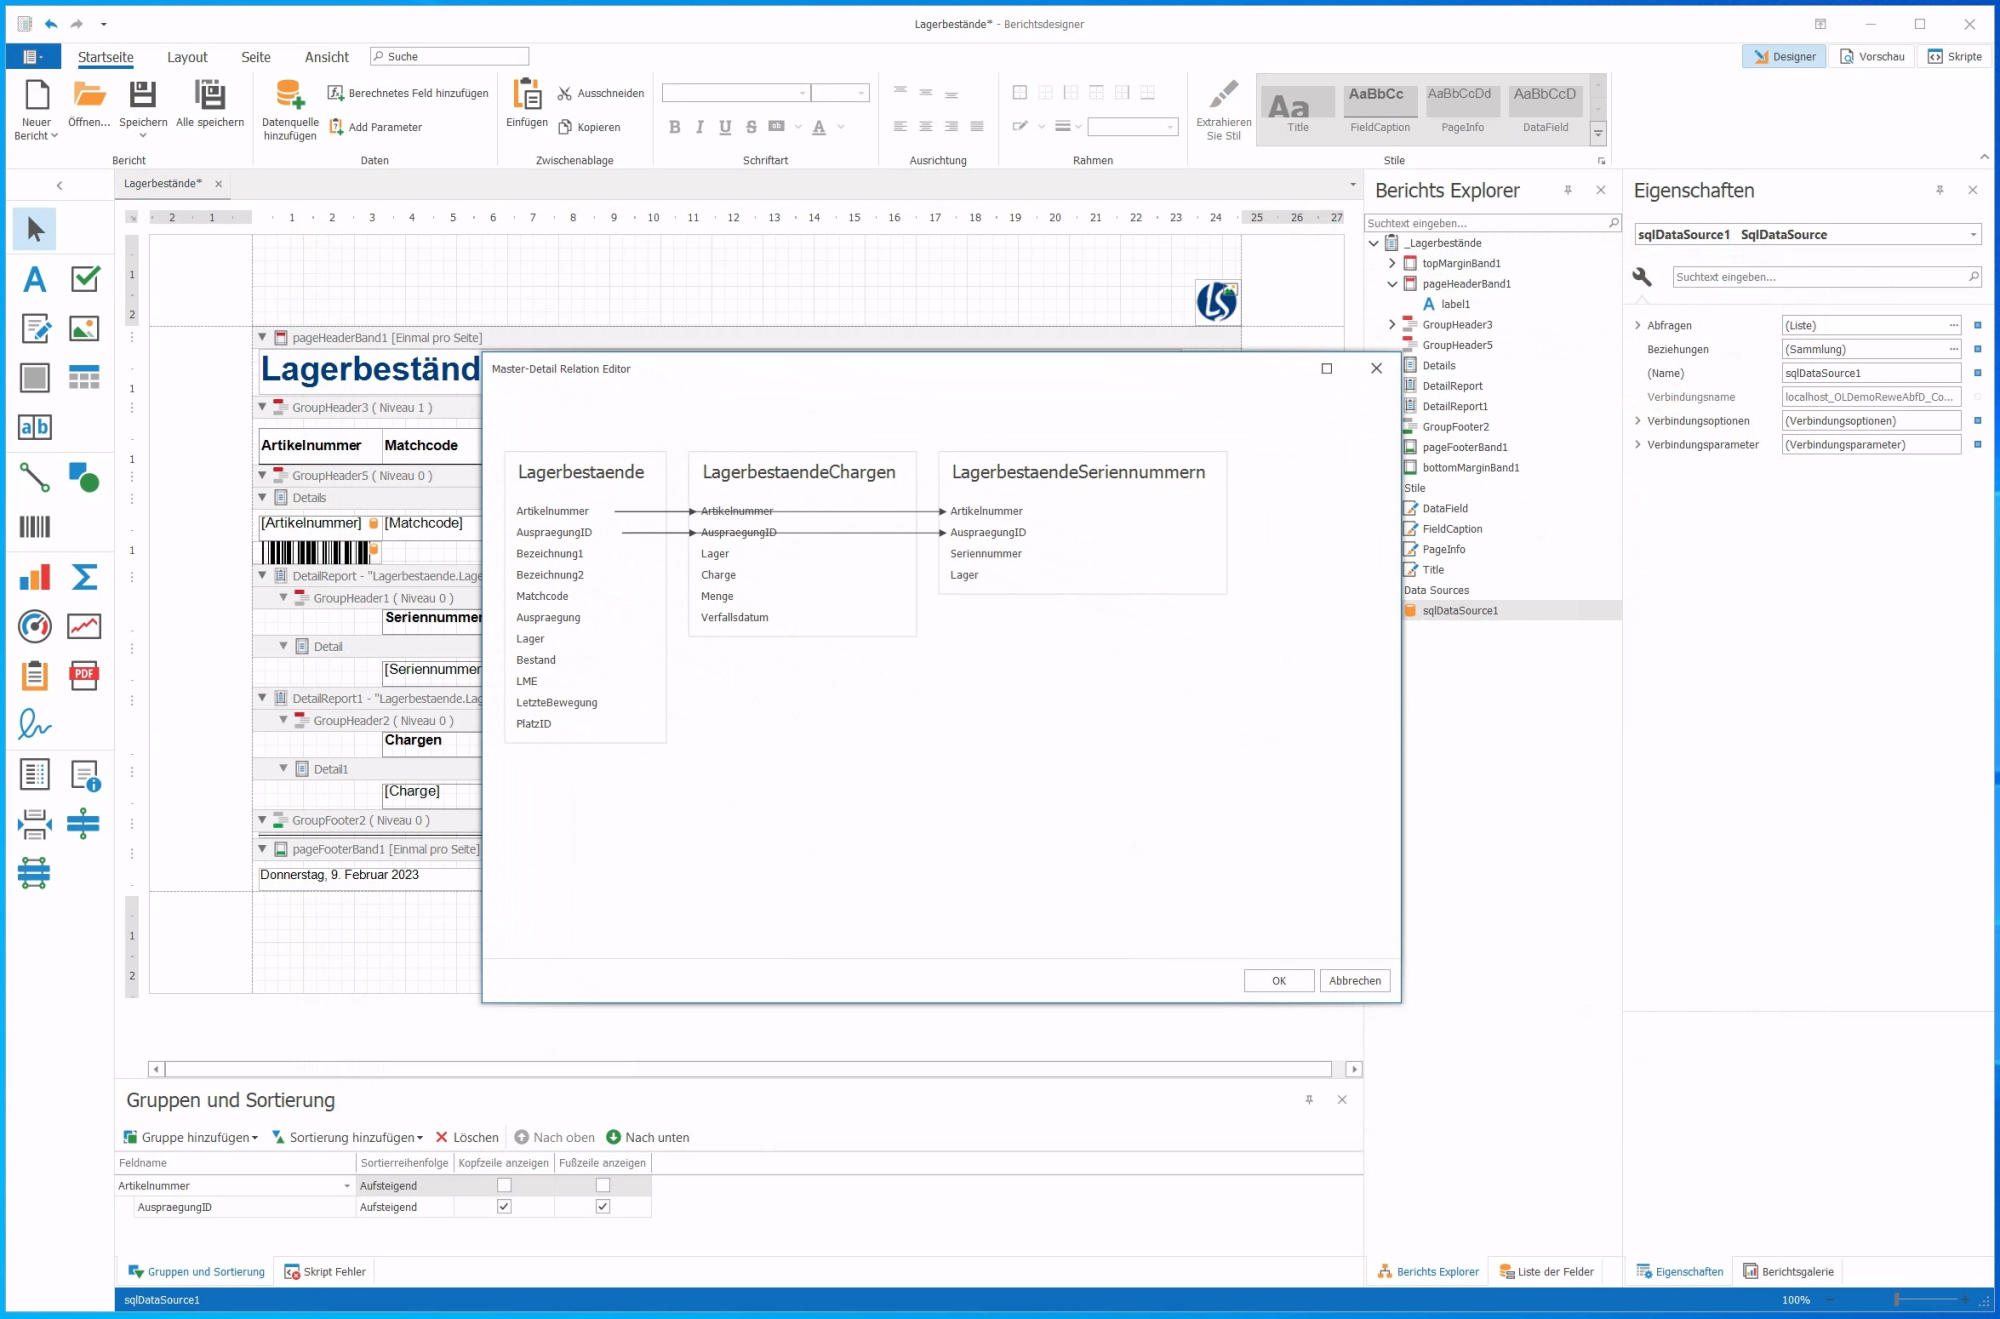The width and height of the screenshot is (2000, 1319).
Task: Switch to Liste der Felder tab
Action: [1546, 1272]
